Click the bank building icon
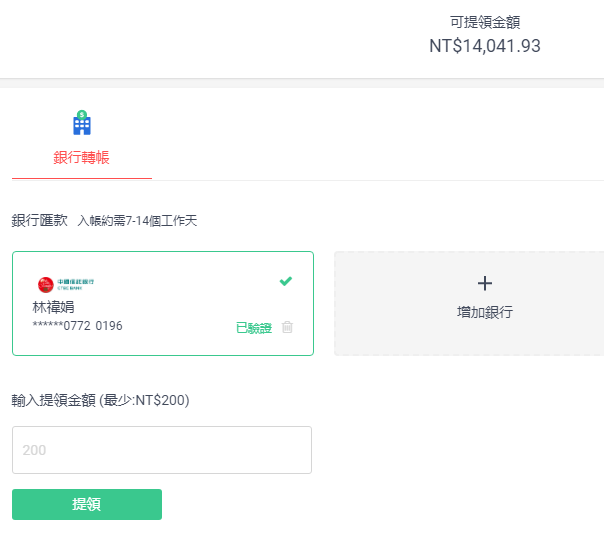 pyautogui.click(x=82, y=123)
